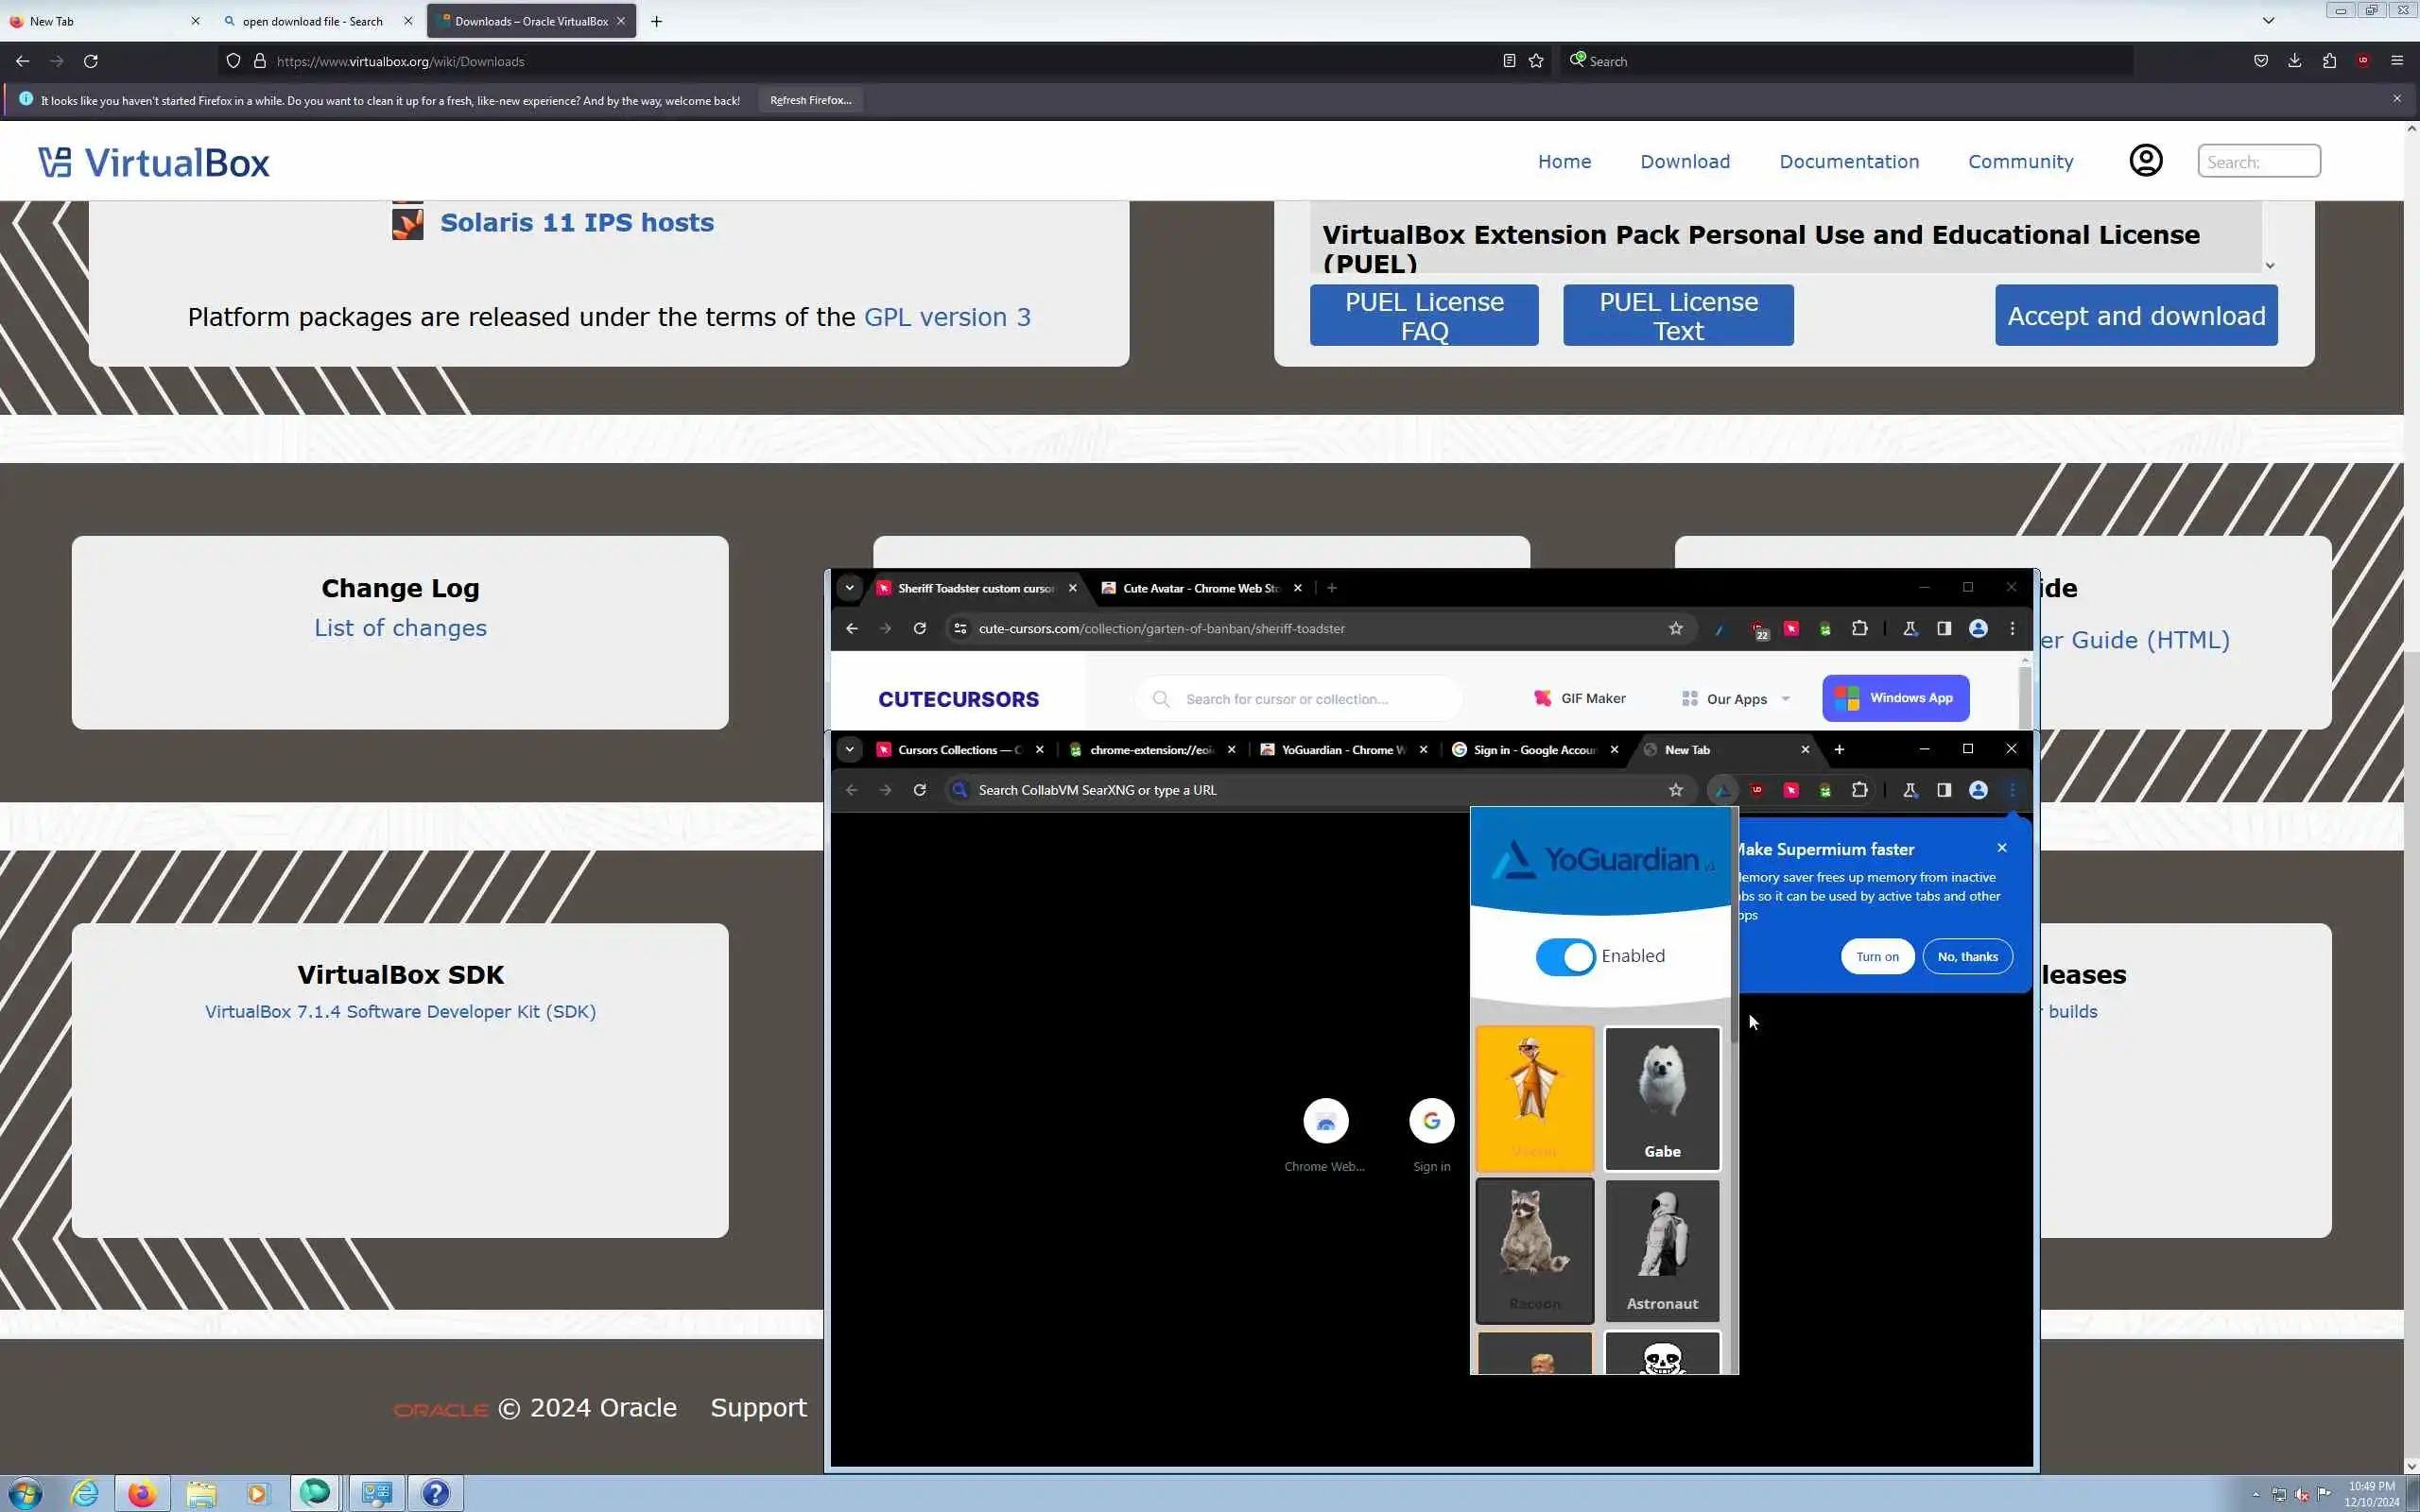Select the Gabe avatar tile
This screenshot has height=1512, width=2420.
click(x=1662, y=1097)
